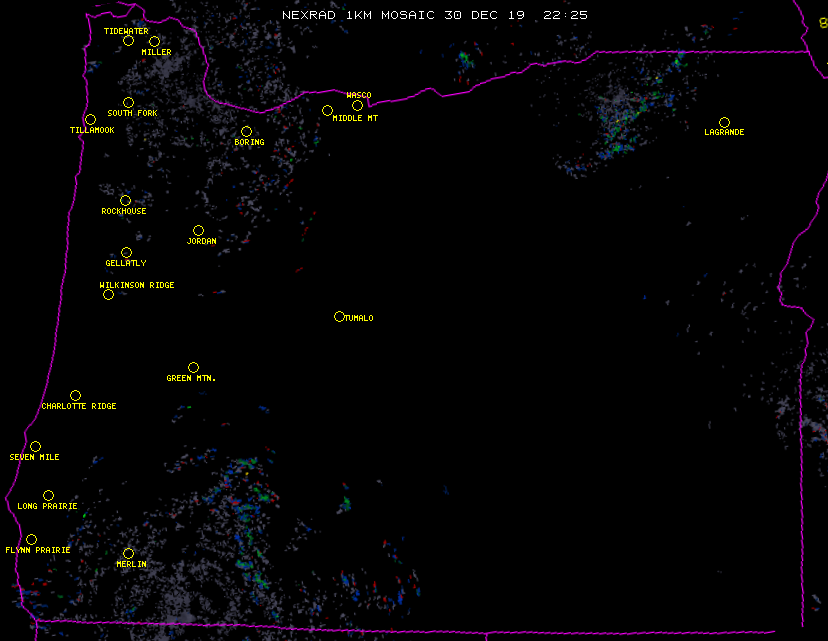The width and height of the screenshot is (828, 641).
Task: Select the Tillamook station circle
Action: point(90,119)
